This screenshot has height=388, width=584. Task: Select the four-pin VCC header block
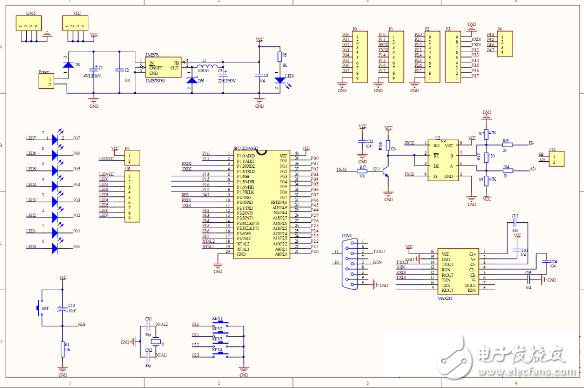point(75,23)
